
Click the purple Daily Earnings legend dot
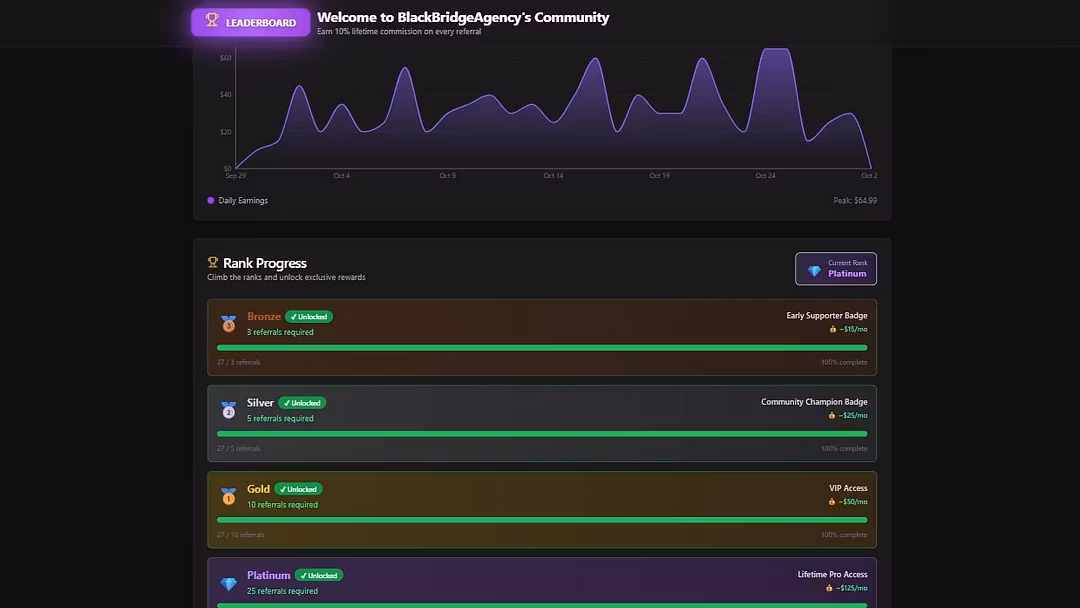pyautogui.click(x=211, y=200)
